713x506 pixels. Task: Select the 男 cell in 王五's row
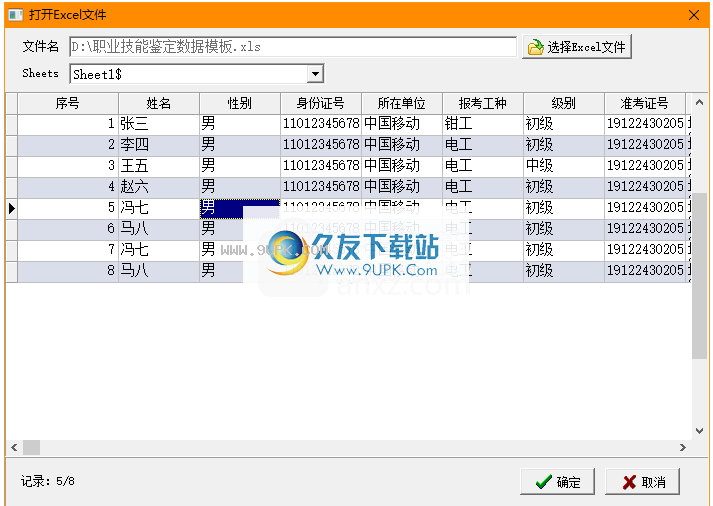coord(240,166)
